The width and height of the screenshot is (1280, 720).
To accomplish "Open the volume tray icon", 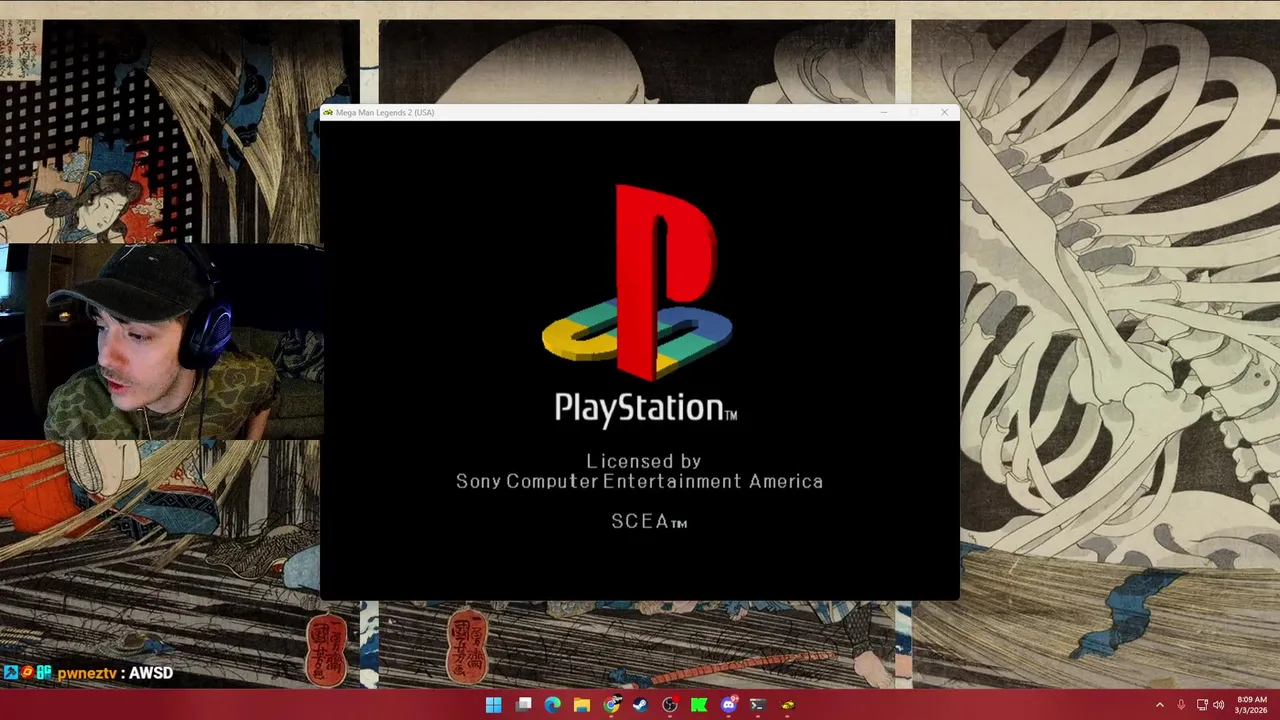I will (1218, 705).
